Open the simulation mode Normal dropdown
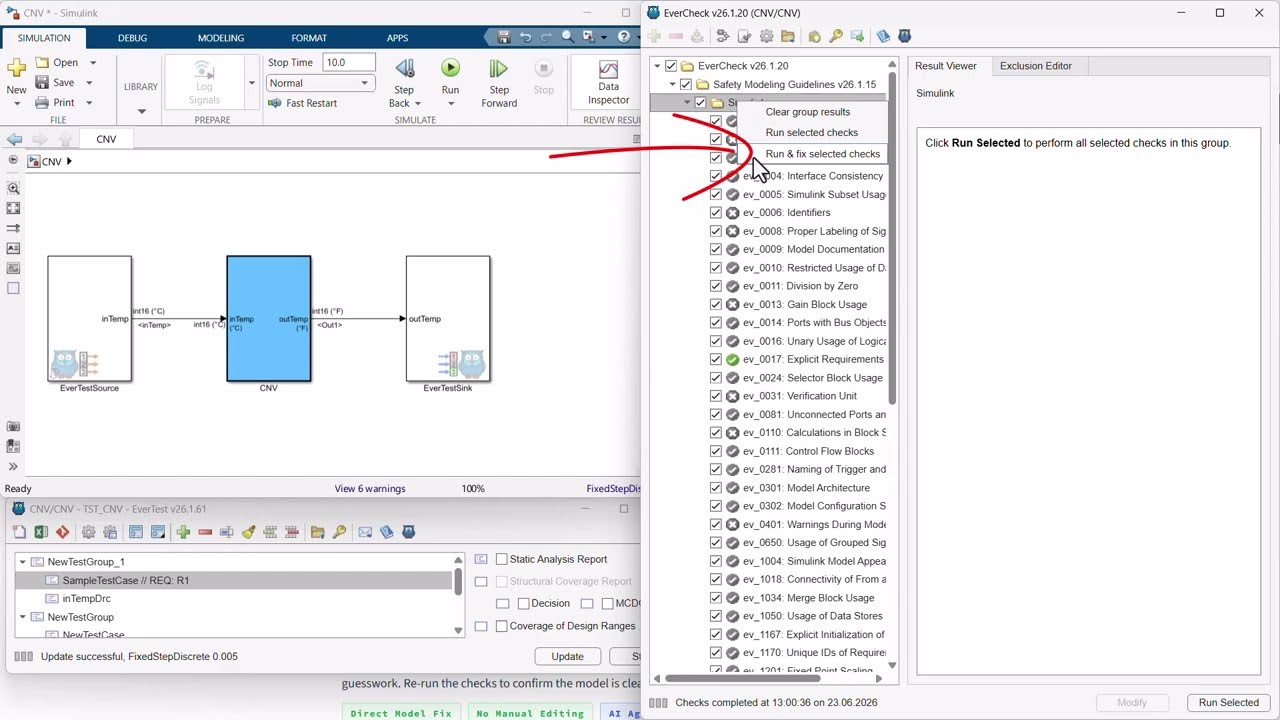The height and width of the screenshot is (720, 1280). [x=320, y=83]
